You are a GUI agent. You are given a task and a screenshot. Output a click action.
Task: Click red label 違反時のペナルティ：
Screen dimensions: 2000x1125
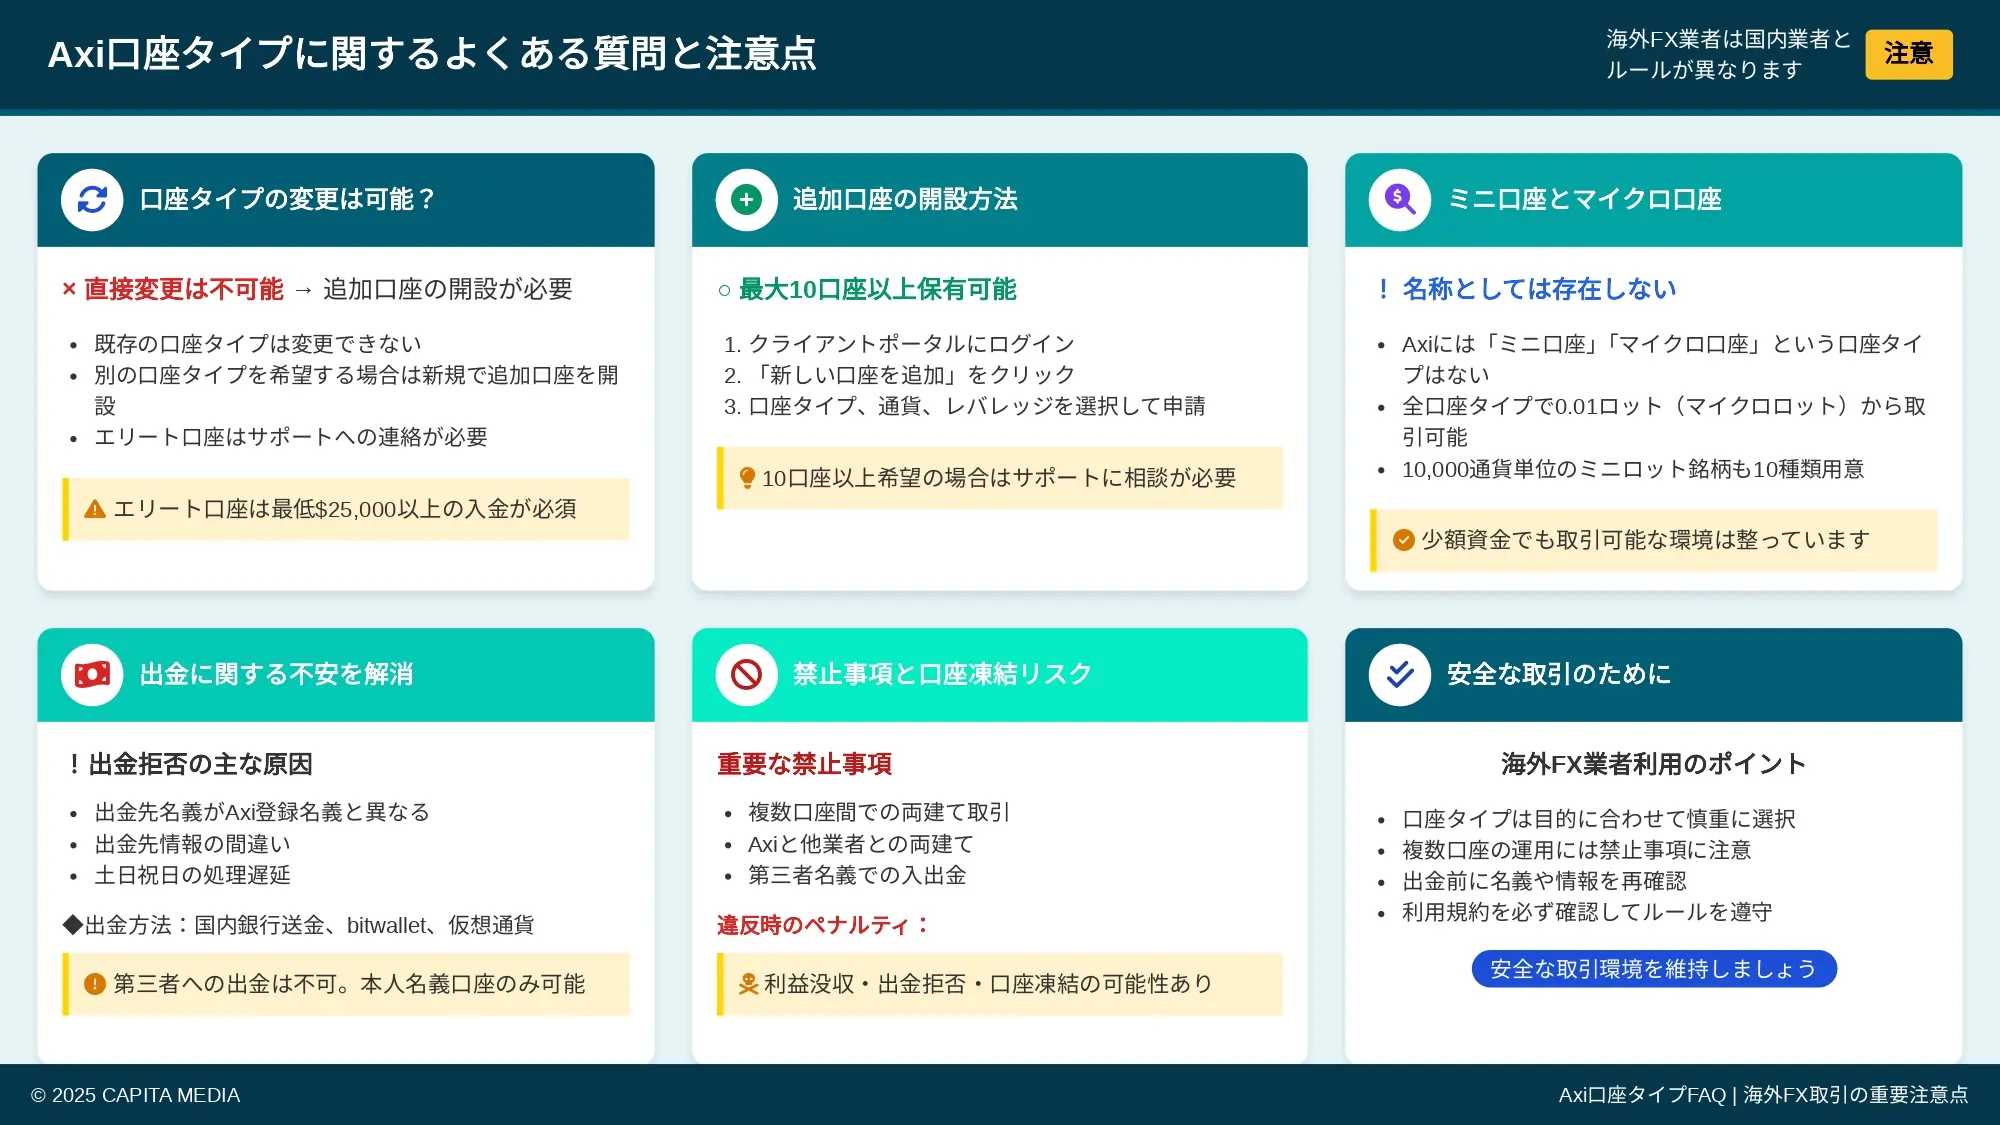[824, 925]
